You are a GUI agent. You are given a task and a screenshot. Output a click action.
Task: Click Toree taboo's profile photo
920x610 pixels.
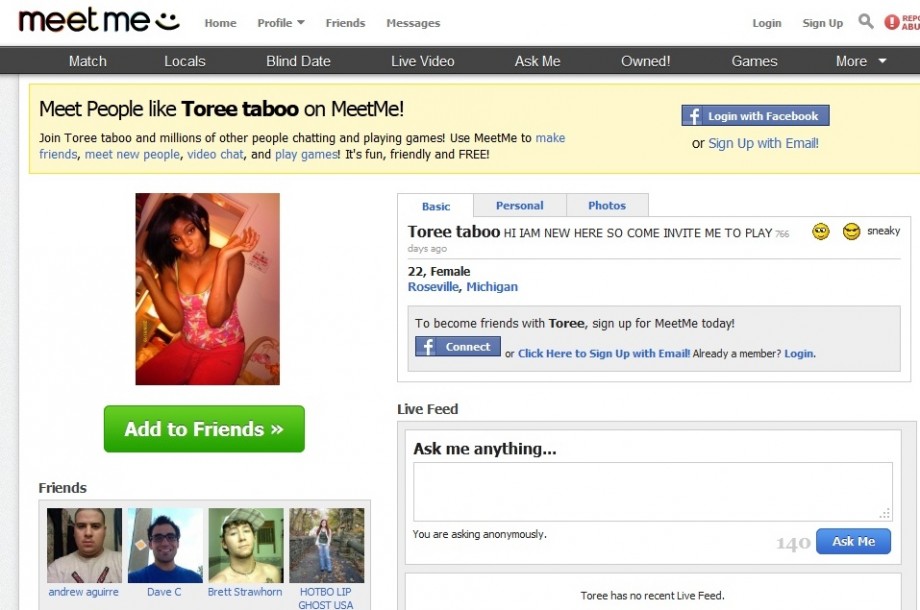click(x=208, y=289)
